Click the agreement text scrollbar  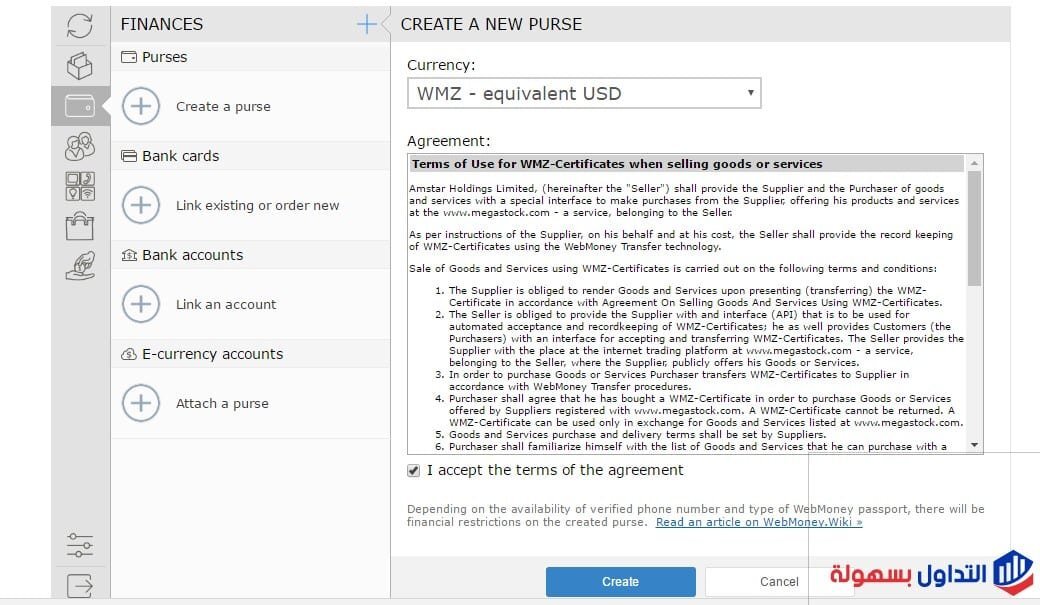click(x=974, y=228)
